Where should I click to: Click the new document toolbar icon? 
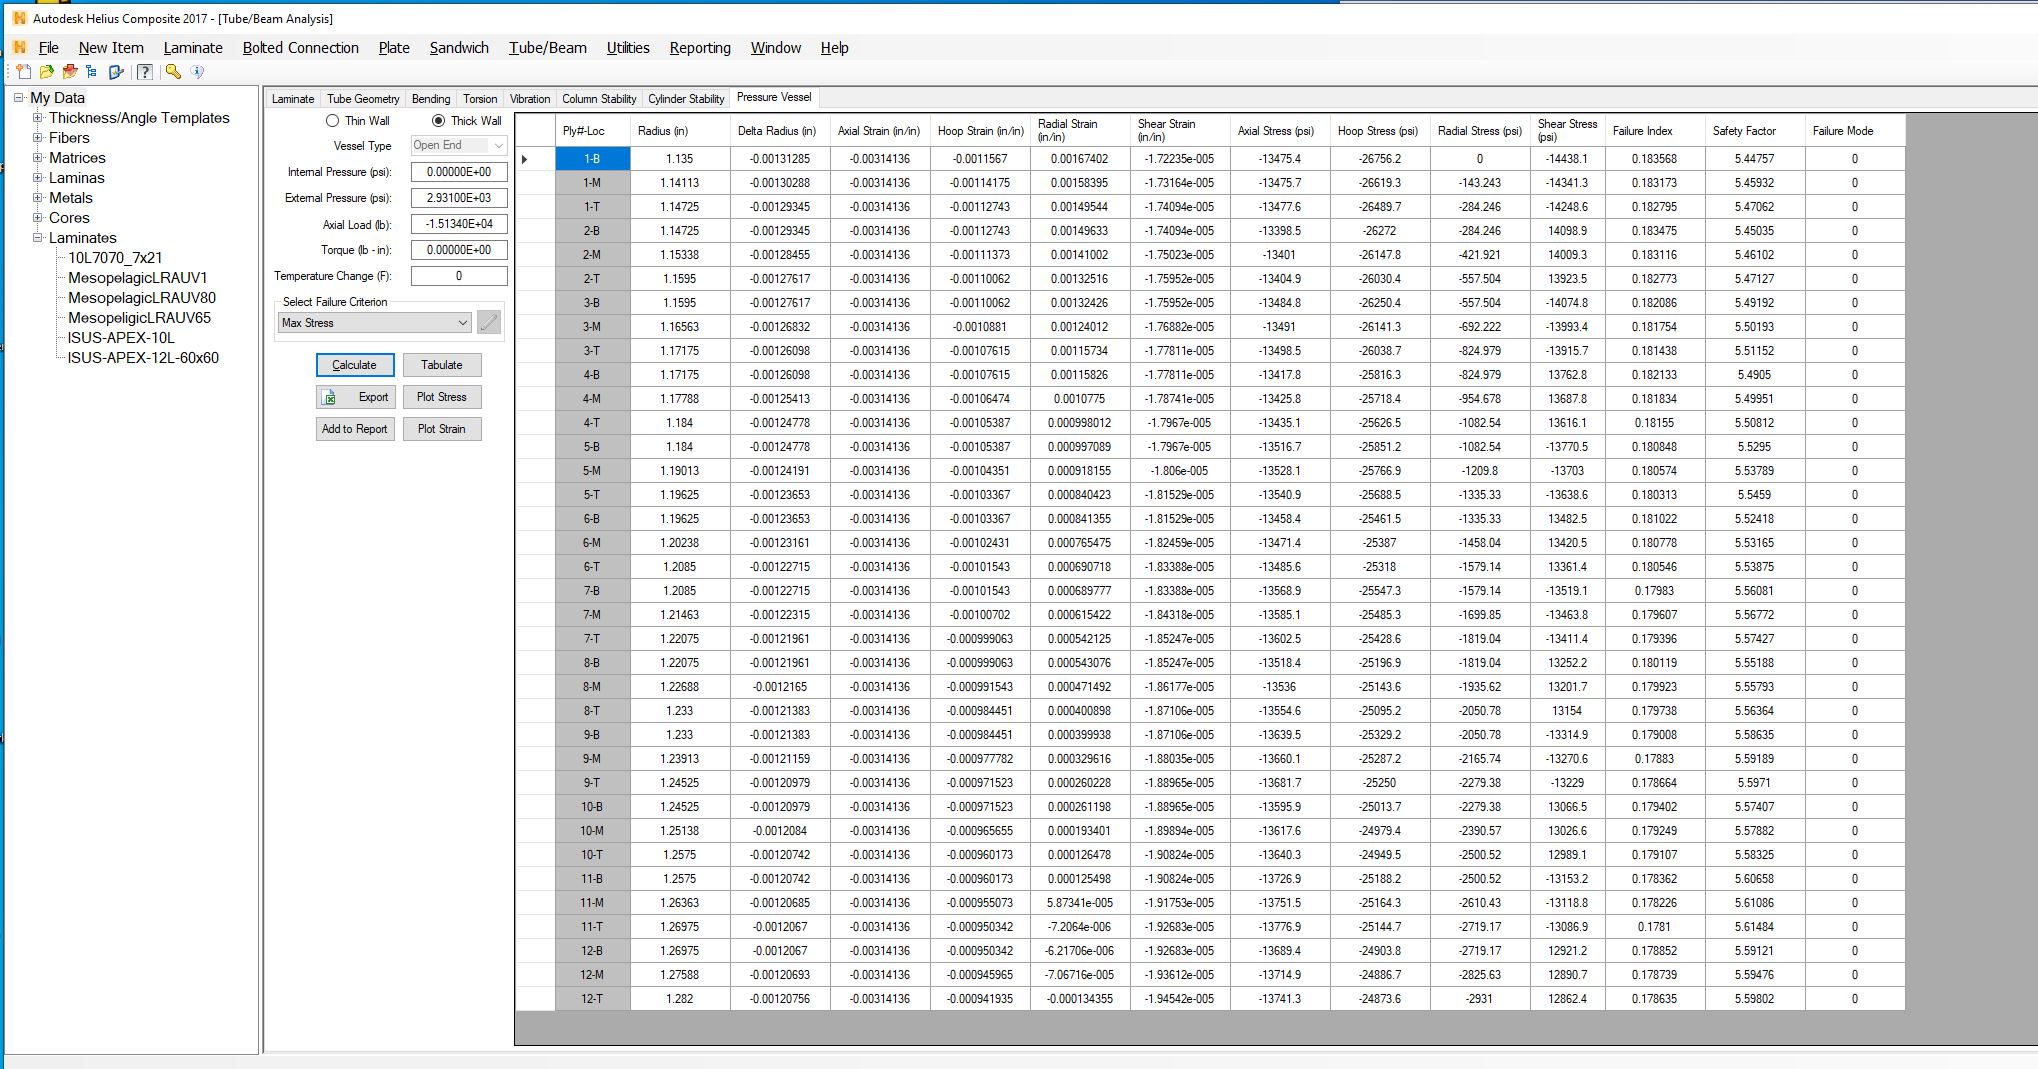point(24,72)
